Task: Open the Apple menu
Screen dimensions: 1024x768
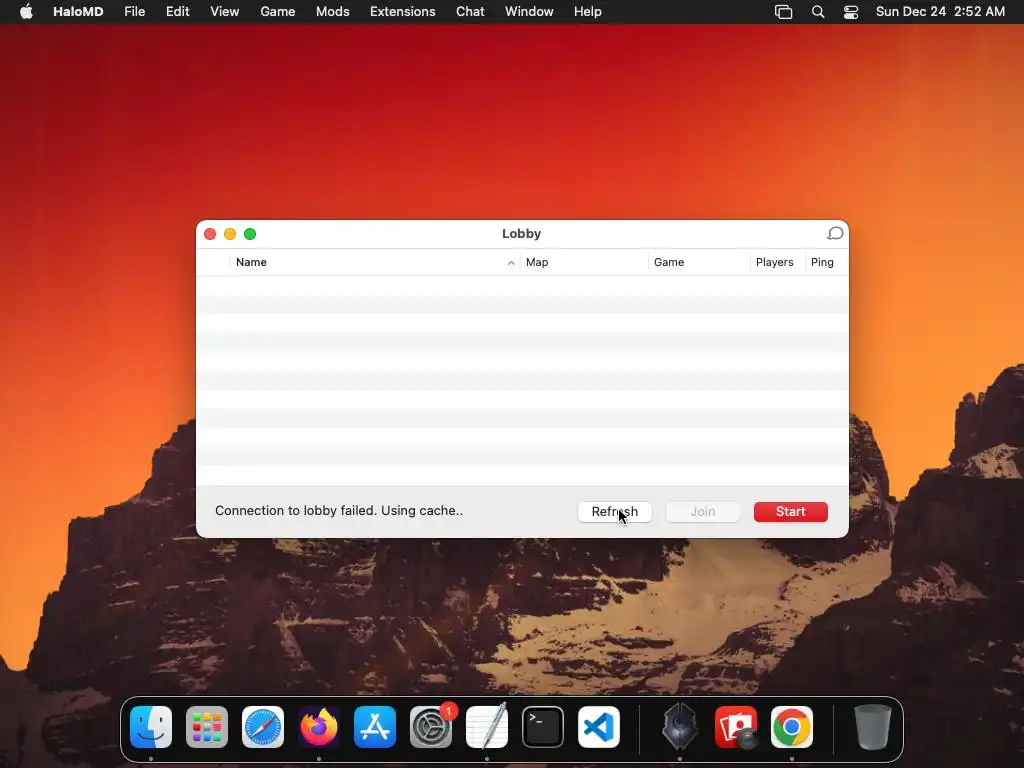Action: [26, 12]
